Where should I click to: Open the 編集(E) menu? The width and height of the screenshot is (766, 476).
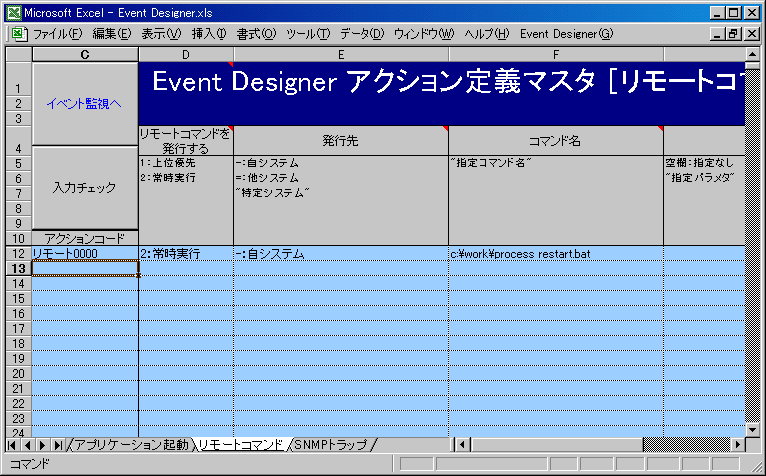click(x=112, y=34)
